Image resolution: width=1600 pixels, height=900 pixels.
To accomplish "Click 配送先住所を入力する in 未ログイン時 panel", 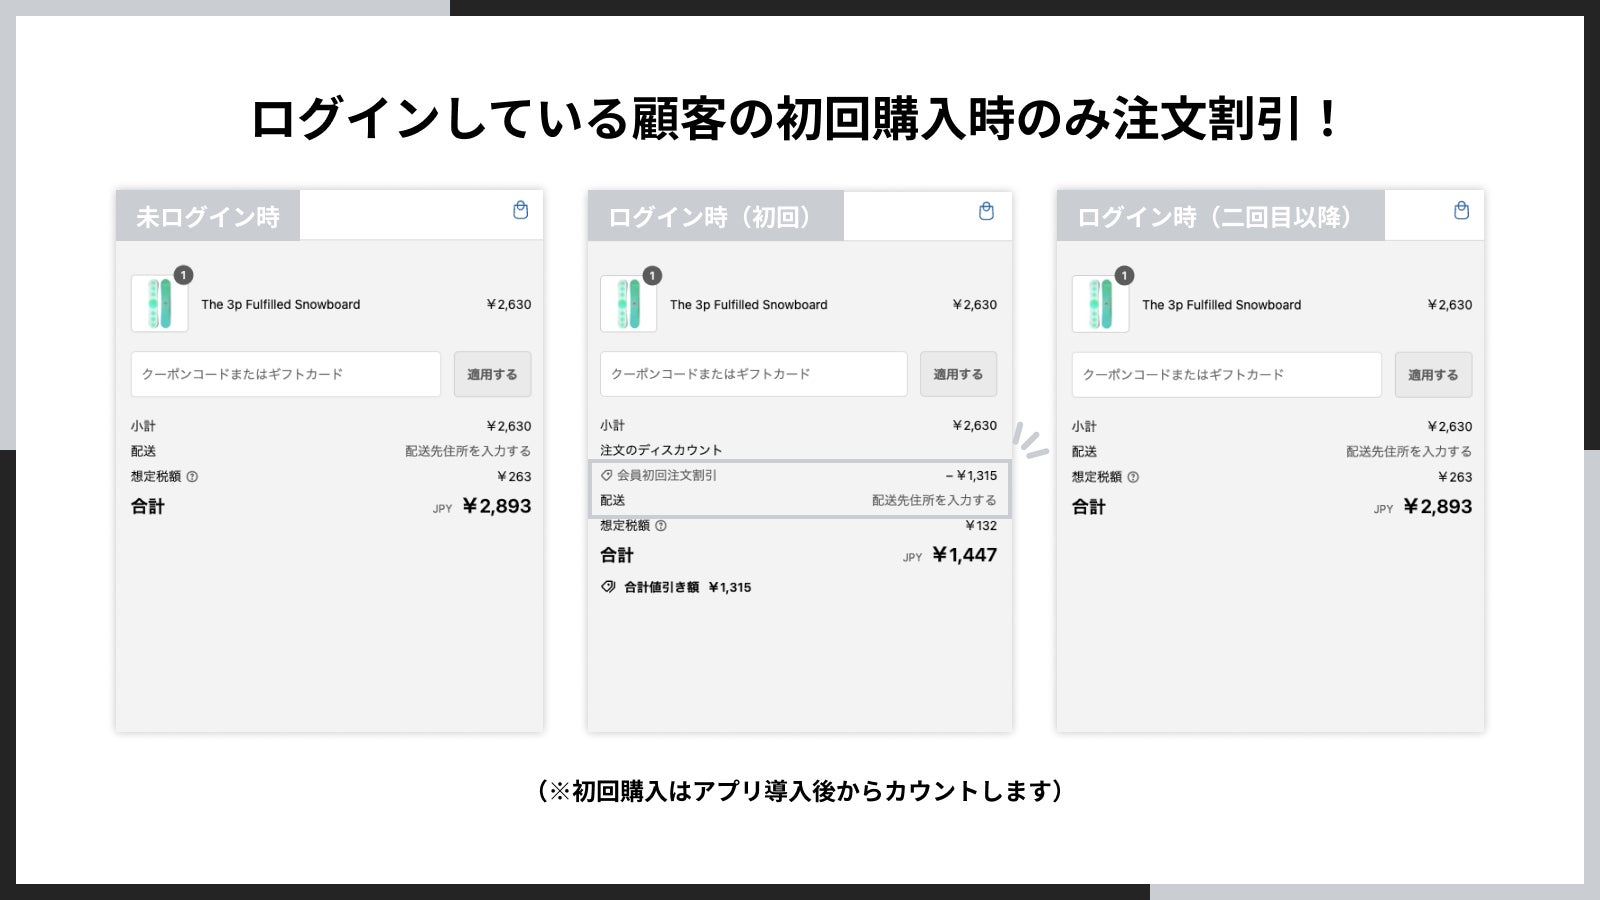I will tap(467, 451).
